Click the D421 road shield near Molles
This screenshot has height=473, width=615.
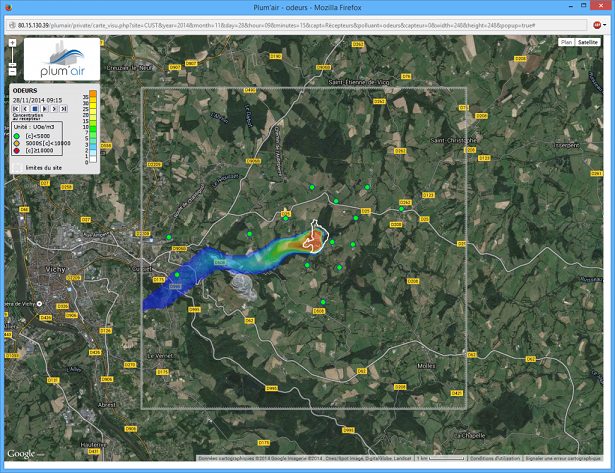[x=457, y=393]
